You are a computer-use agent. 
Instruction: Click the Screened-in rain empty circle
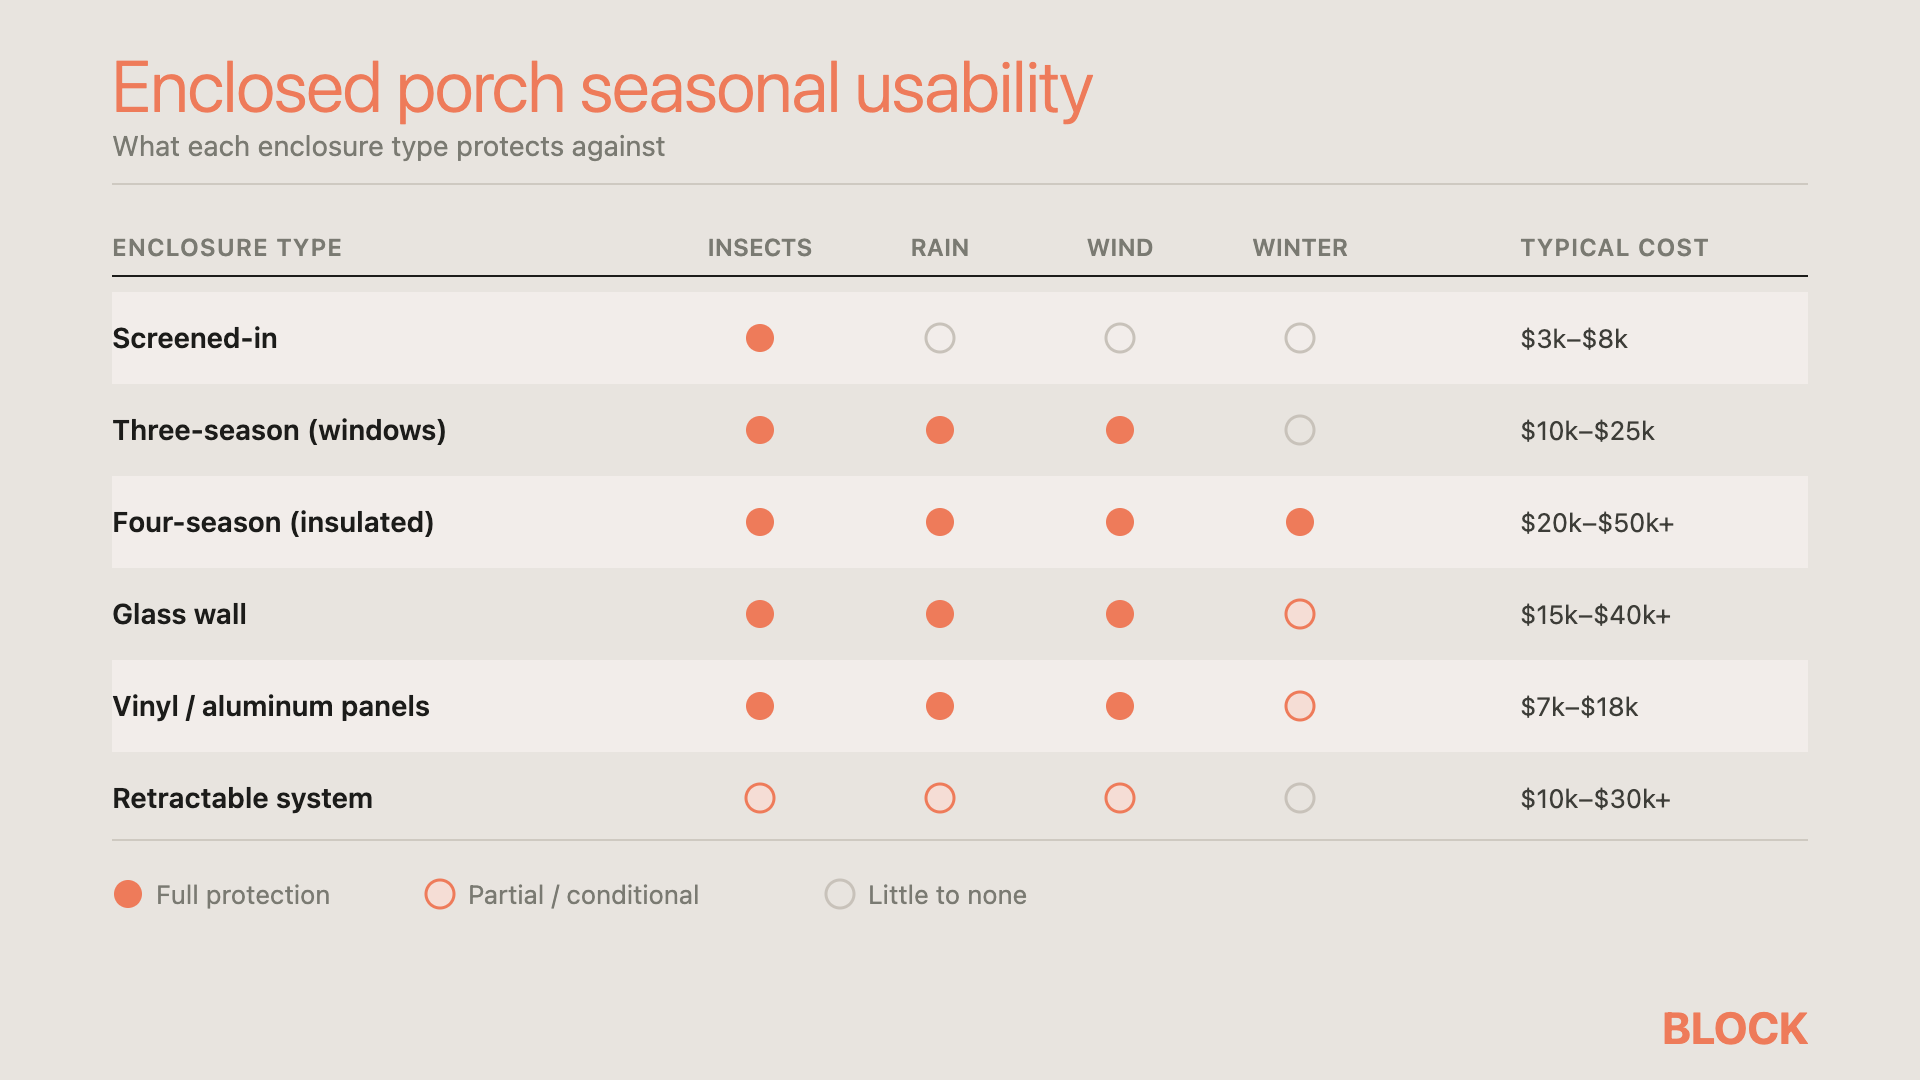pyautogui.click(x=940, y=338)
